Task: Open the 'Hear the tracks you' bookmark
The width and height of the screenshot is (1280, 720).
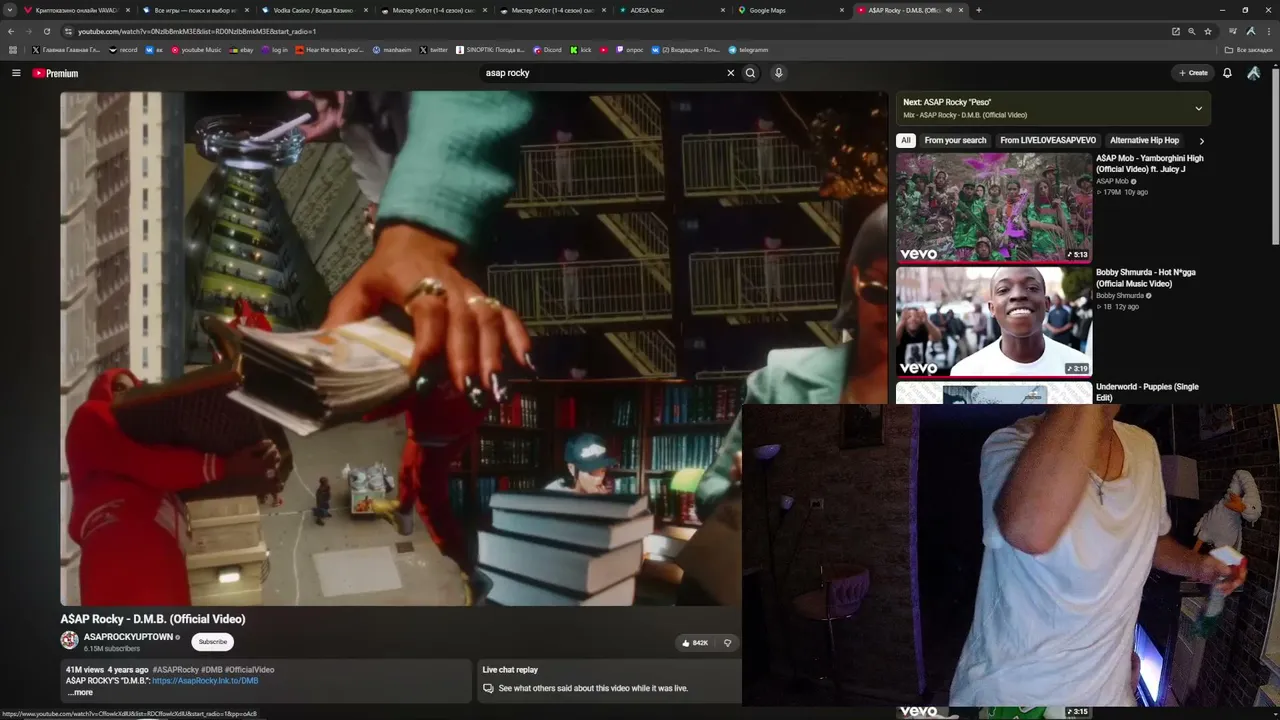Action: tap(330, 50)
